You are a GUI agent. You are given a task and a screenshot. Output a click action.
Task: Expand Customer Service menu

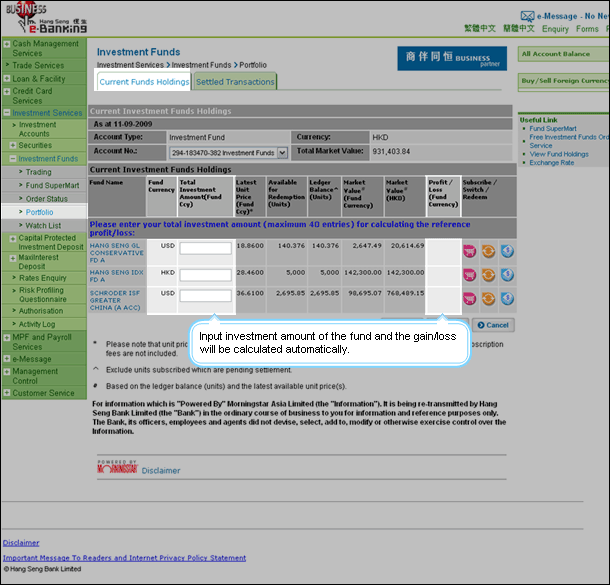coord(7,393)
